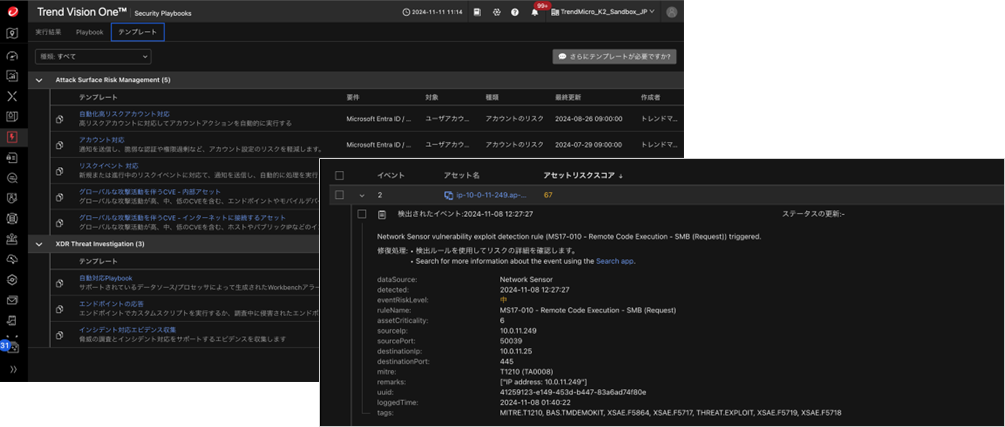This screenshot has height=427, width=1005.
Task: Switch to the 実行結果 tab
Action: point(49,32)
